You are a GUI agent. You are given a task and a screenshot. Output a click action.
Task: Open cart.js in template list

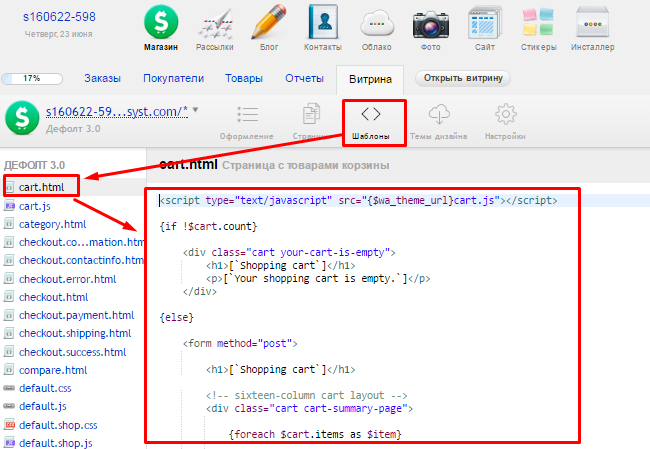35,206
